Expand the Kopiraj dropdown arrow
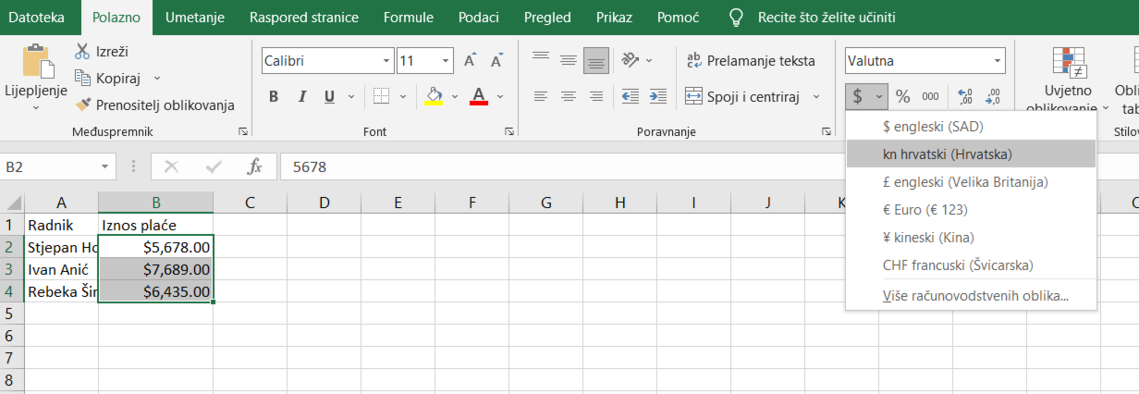The height and width of the screenshot is (394, 1139). coord(157,78)
